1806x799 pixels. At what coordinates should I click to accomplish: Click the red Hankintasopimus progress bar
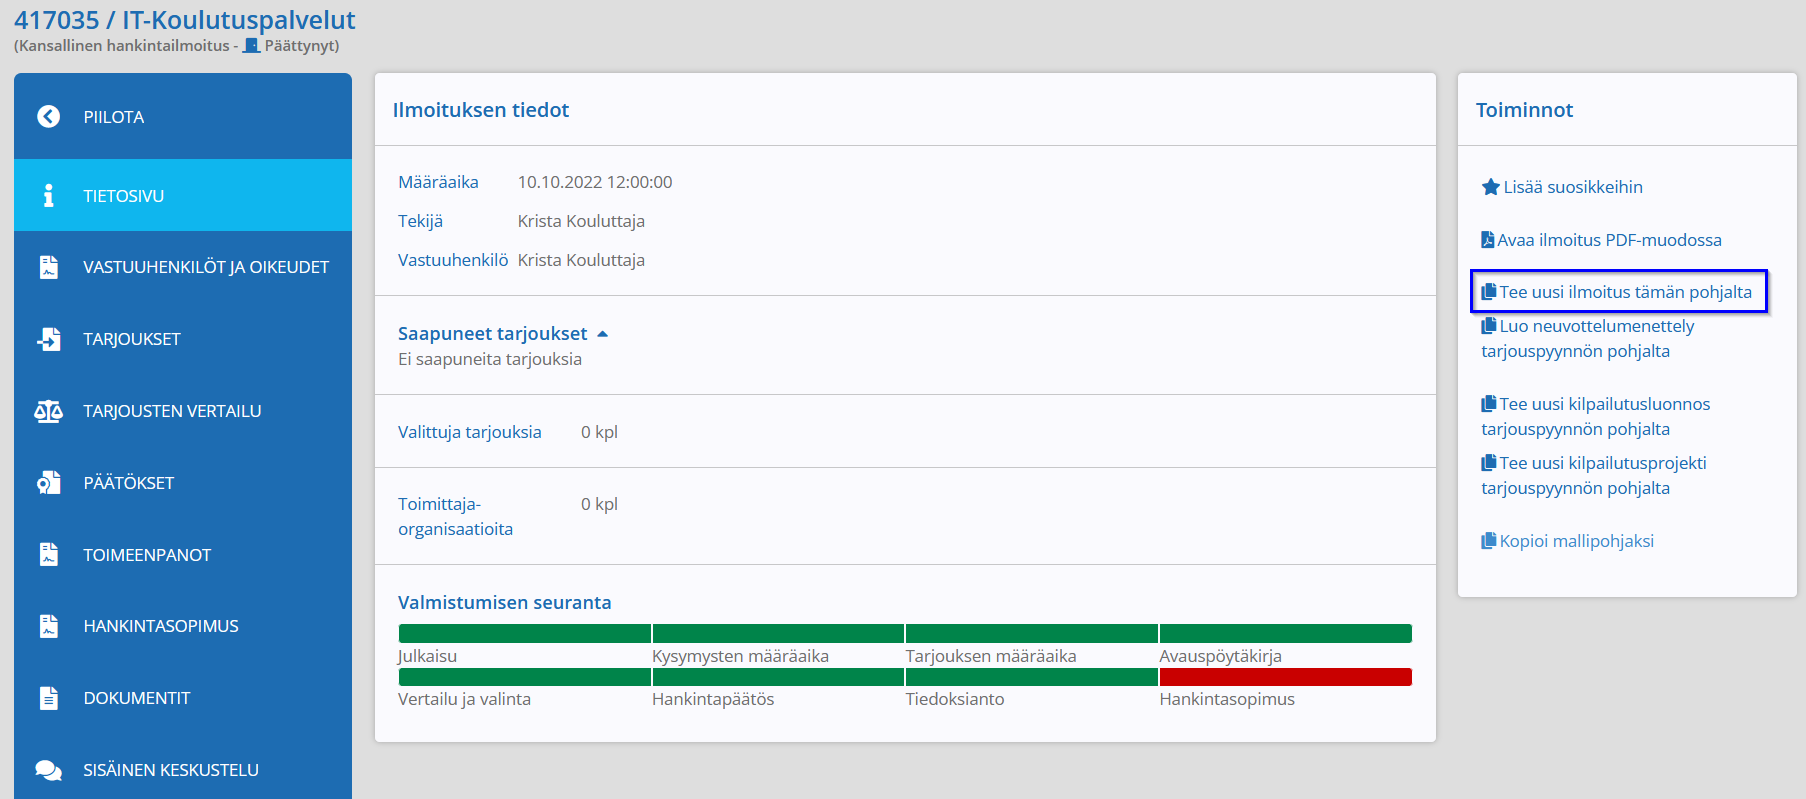click(1286, 677)
